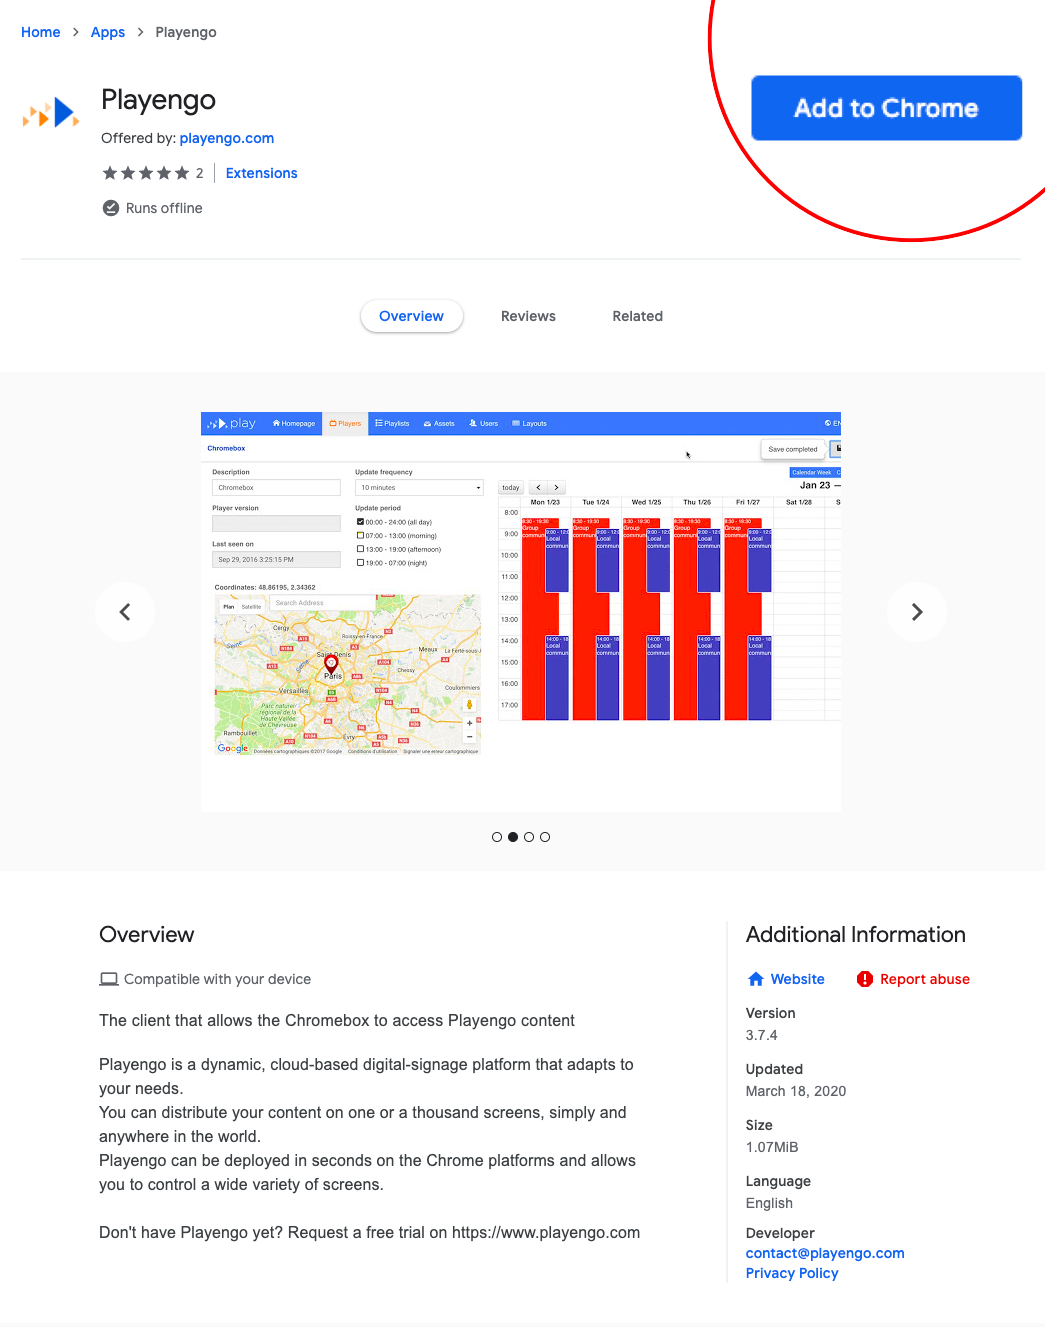Click the Website home icon

click(756, 979)
